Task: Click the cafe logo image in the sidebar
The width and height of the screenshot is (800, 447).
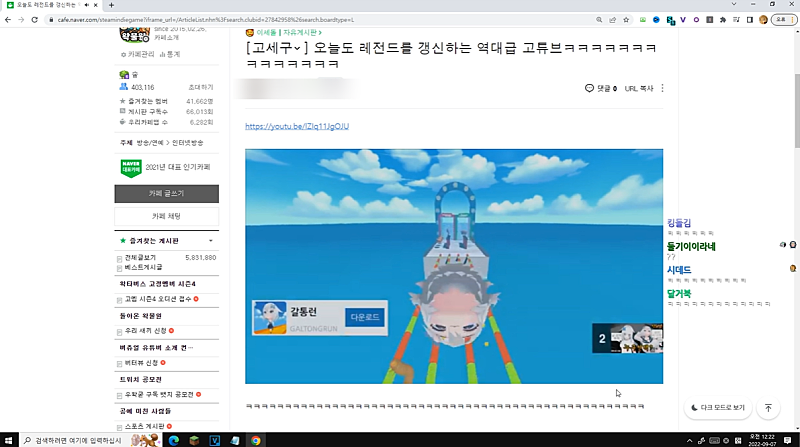Action: [134, 35]
